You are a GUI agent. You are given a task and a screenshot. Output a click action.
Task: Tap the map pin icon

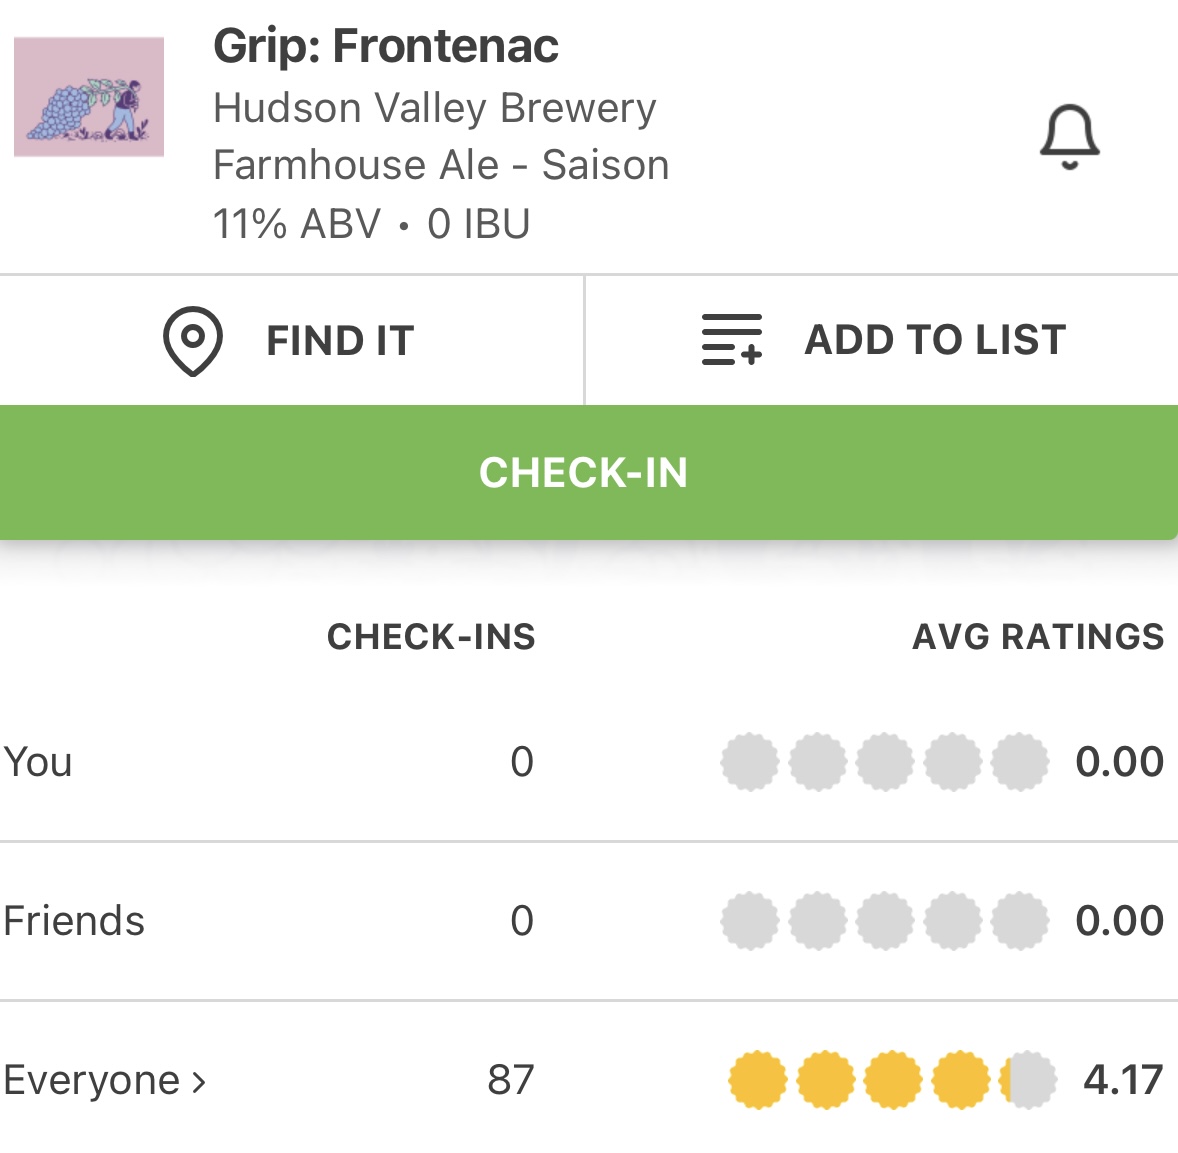click(192, 341)
